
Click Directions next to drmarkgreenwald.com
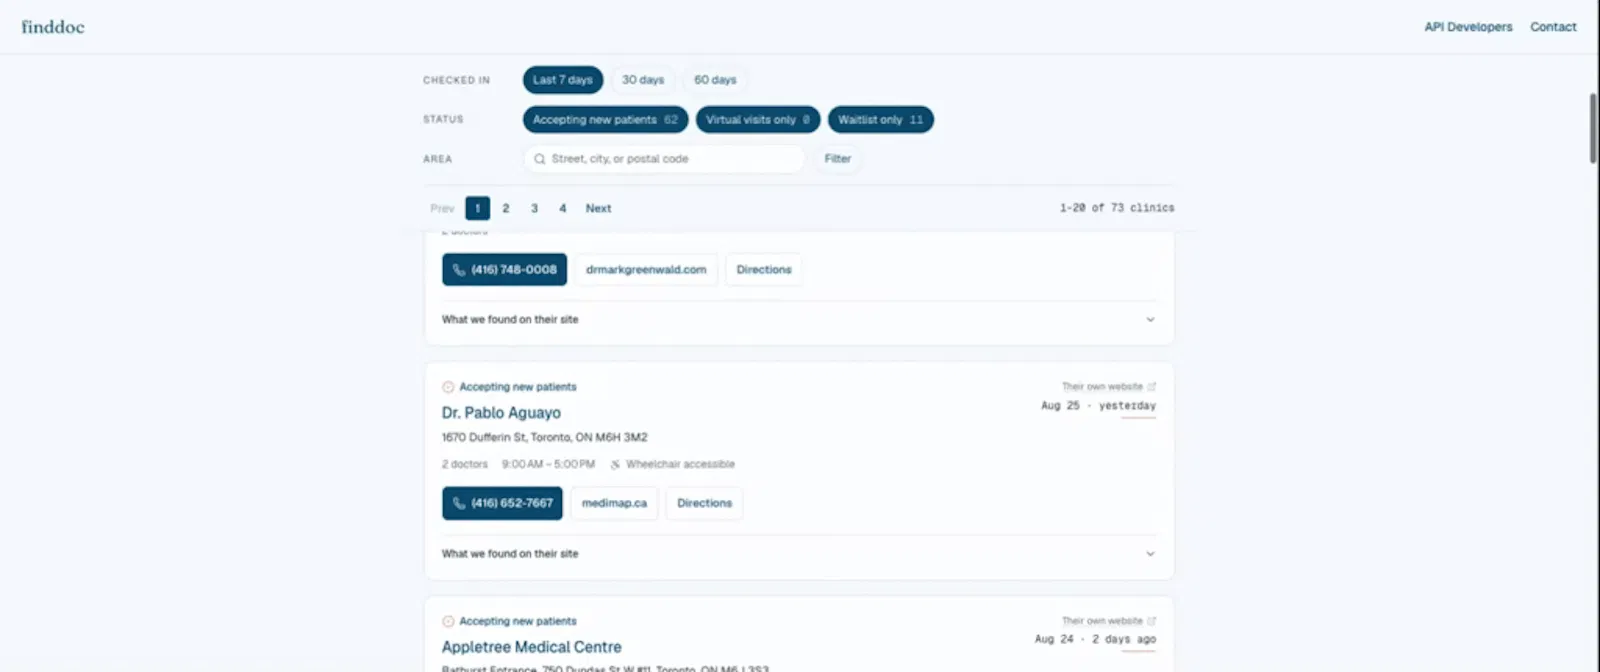tap(764, 269)
